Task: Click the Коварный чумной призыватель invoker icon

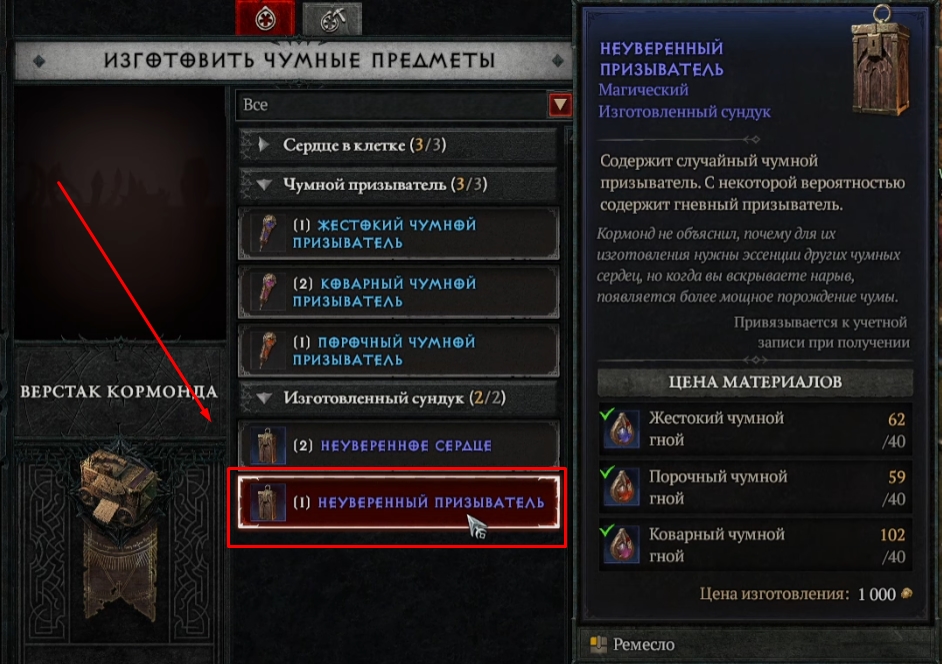Action: click(268, 291)
